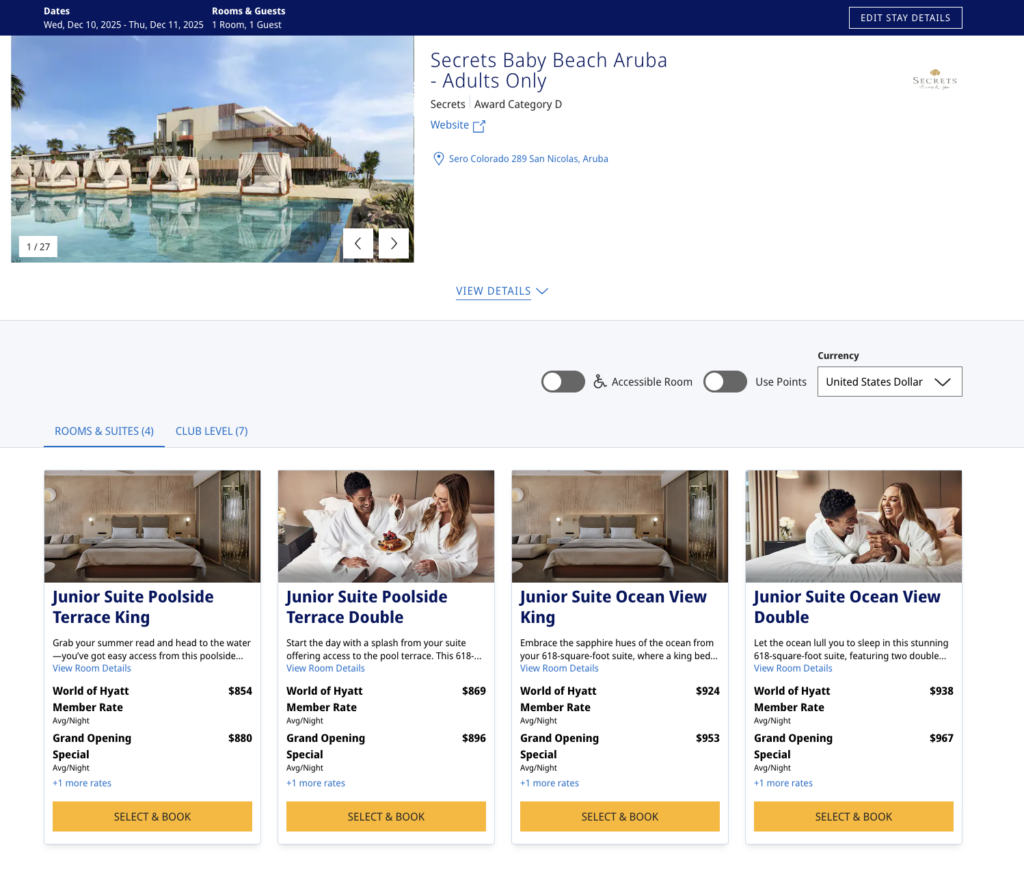Screen dimensions: 1024x878
Task: Show +1 more rates for Poolside Terrace King
Action: [x=82, y=783]
